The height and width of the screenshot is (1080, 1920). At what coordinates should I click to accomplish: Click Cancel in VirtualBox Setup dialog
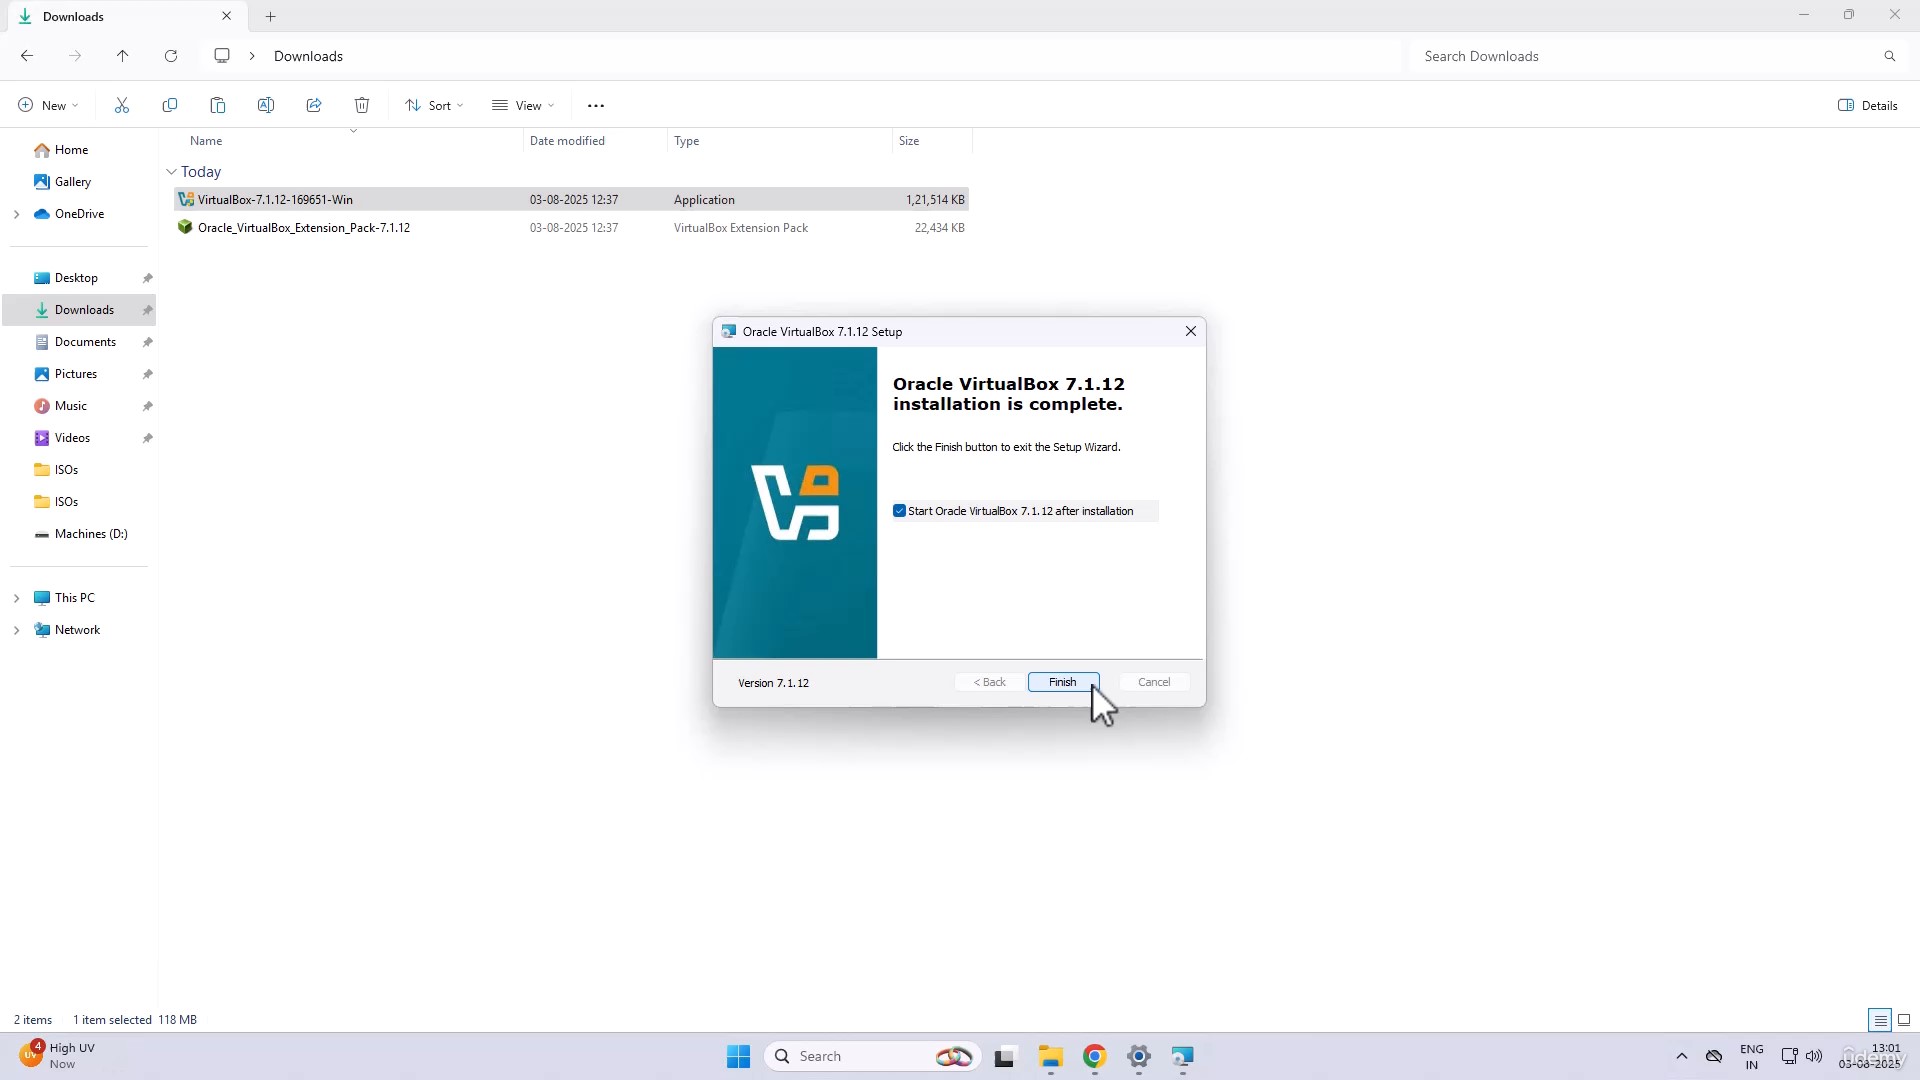(1154, 682)
